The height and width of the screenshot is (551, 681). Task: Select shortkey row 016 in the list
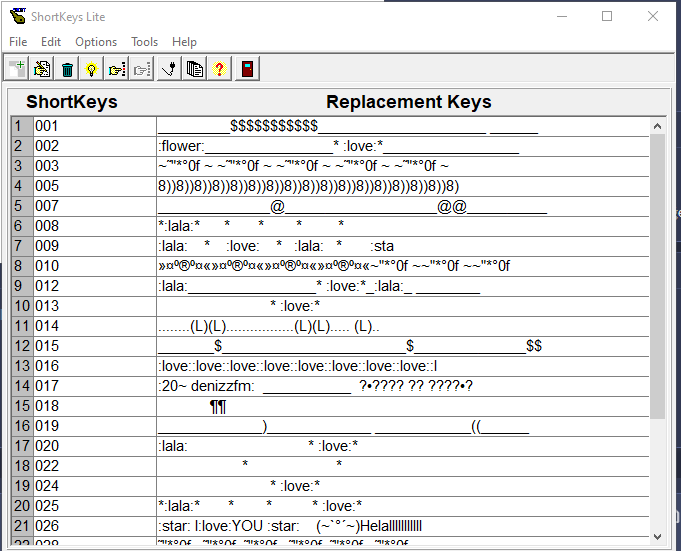point(94,366)
